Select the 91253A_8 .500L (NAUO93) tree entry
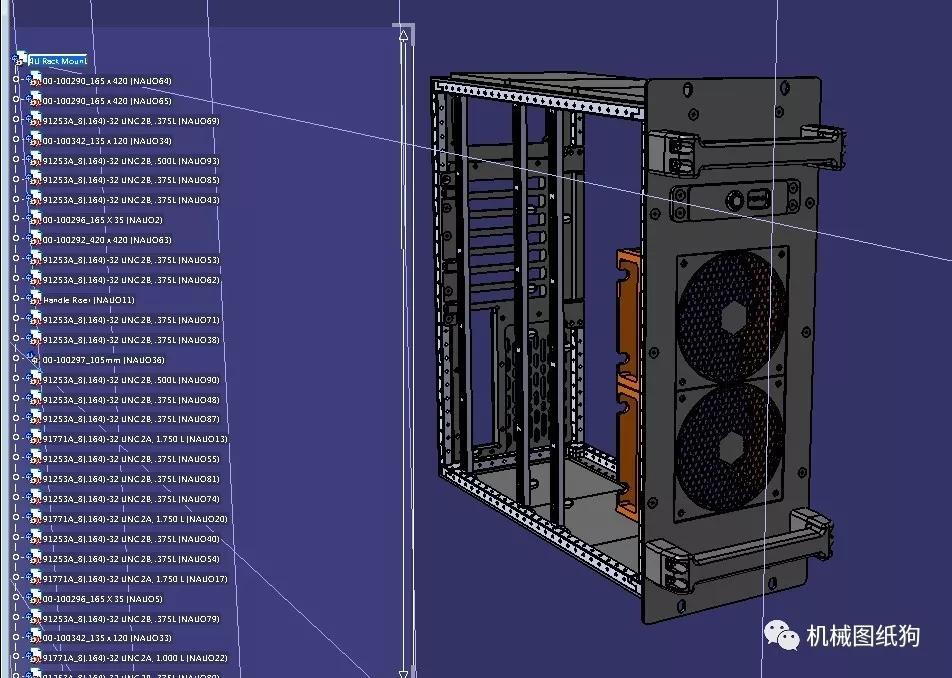Screen dimensions: 952x678 click(120, 161)
